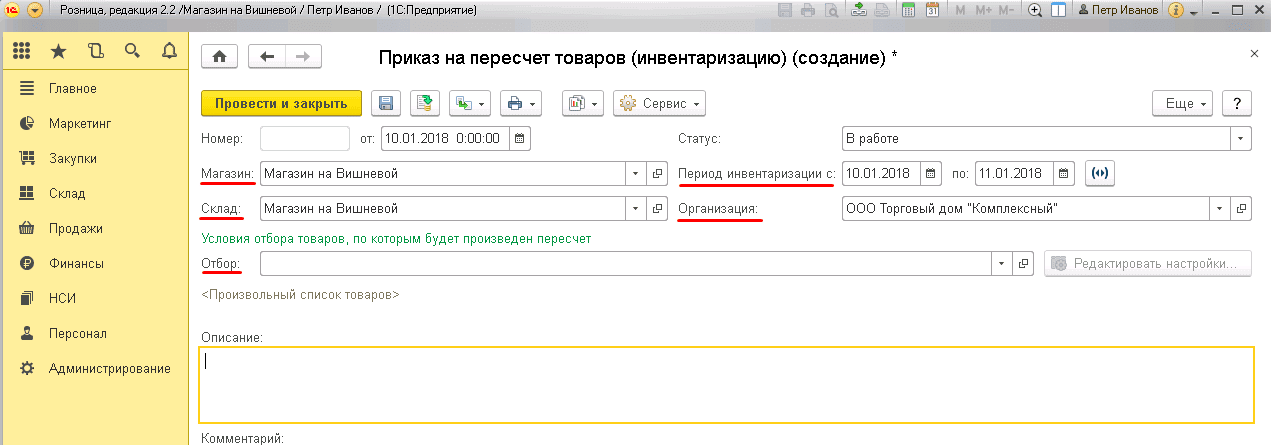Click the back arrow navigation button

266,57
